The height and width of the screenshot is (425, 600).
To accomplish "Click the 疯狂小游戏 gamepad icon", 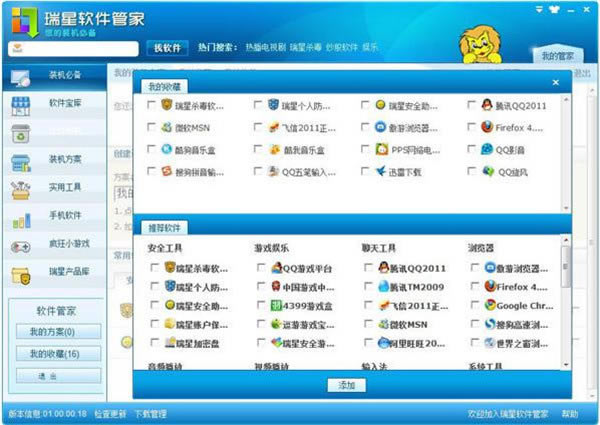I will click(20, 246).
